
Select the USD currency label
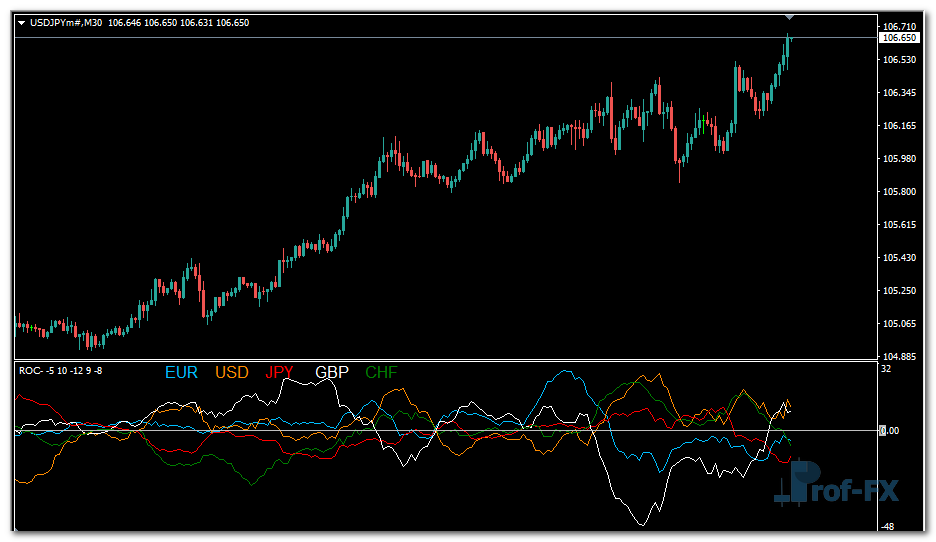[x=232, y=372]
